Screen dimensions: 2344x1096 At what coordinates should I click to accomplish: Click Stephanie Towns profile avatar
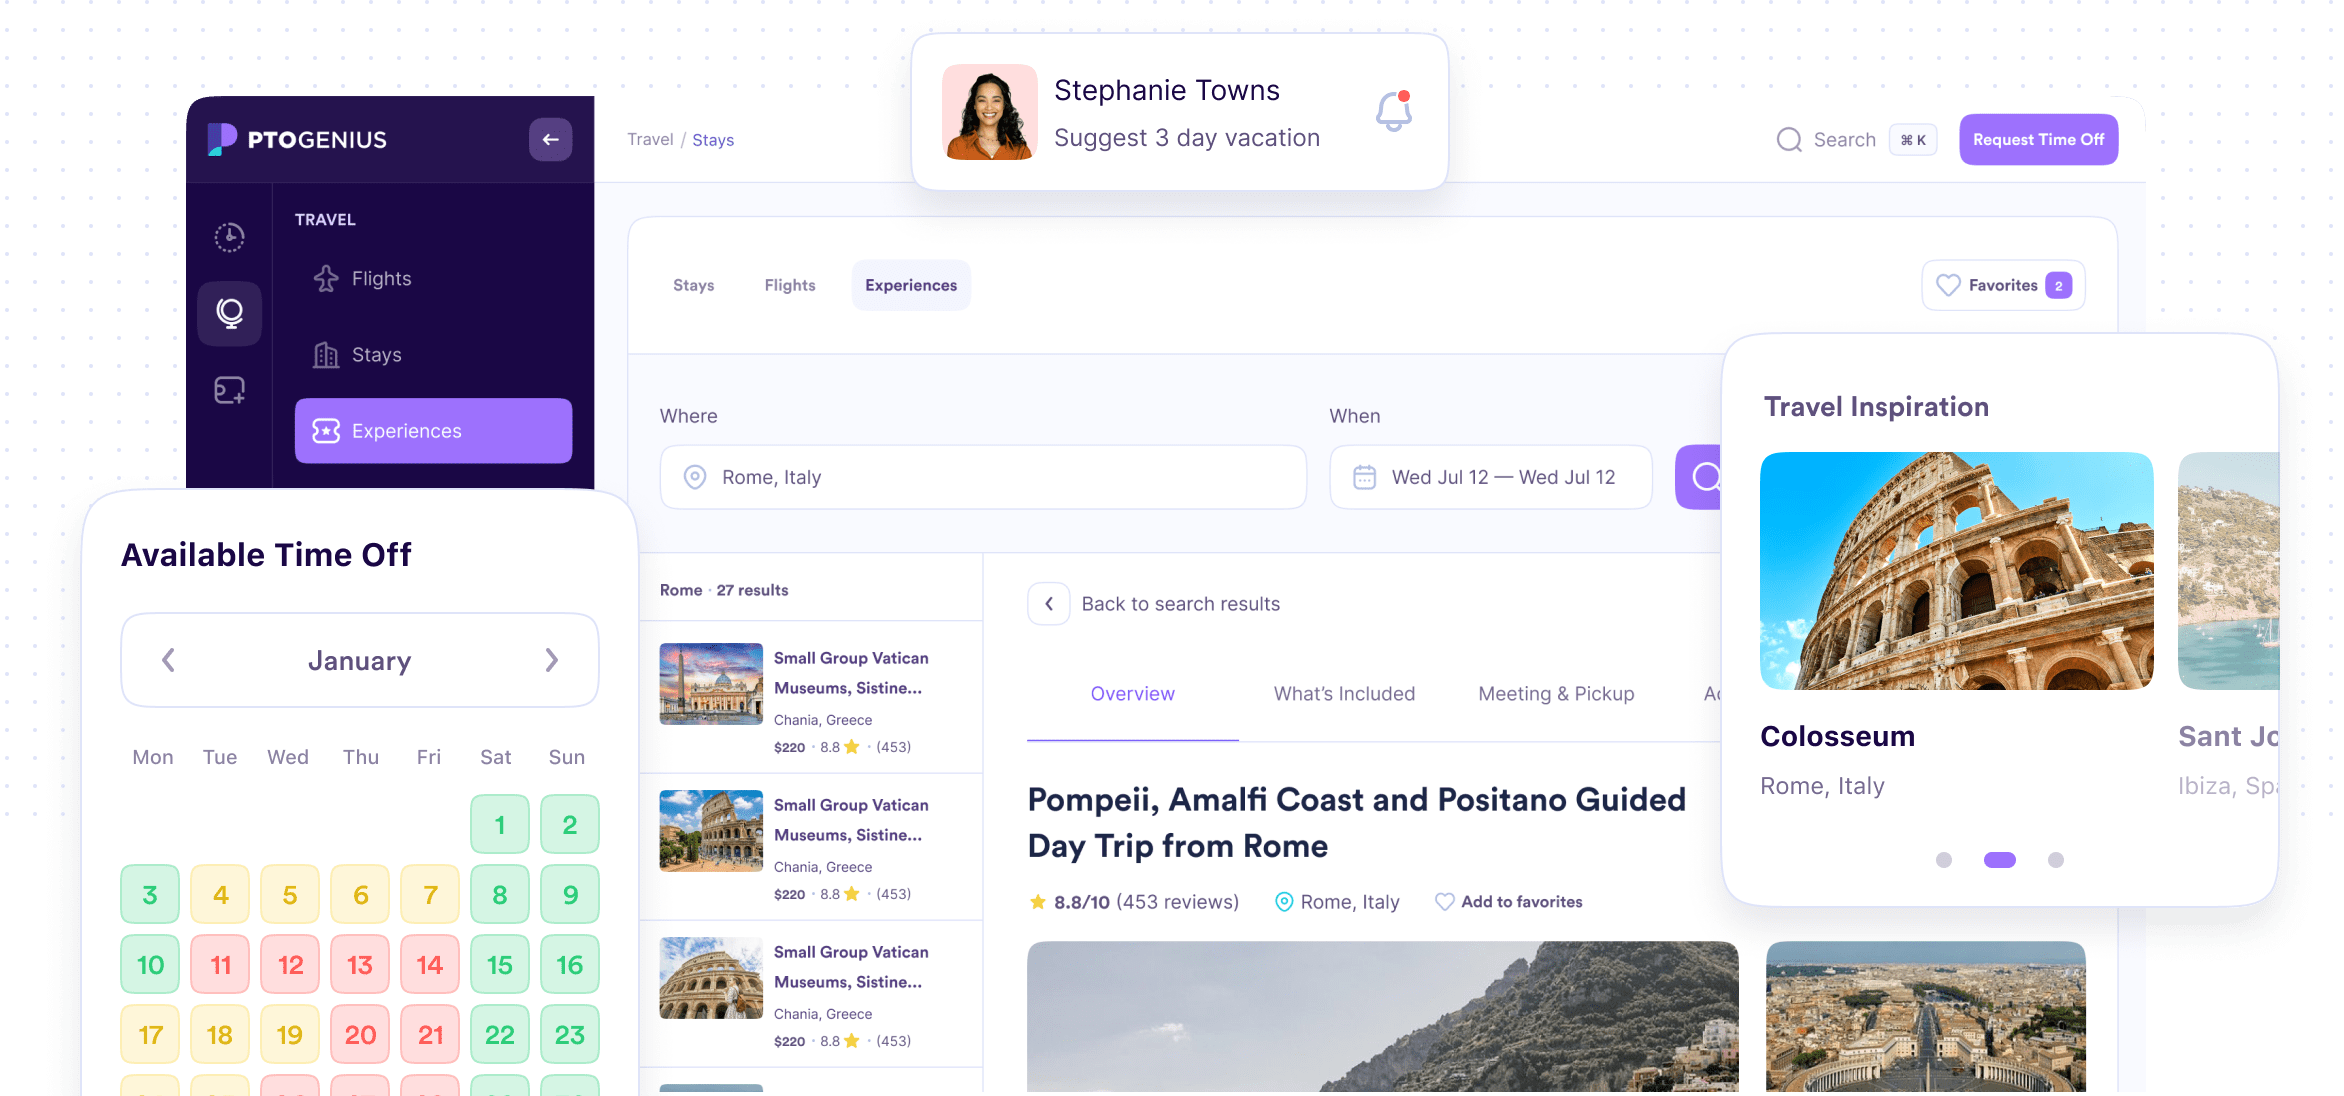989,112
